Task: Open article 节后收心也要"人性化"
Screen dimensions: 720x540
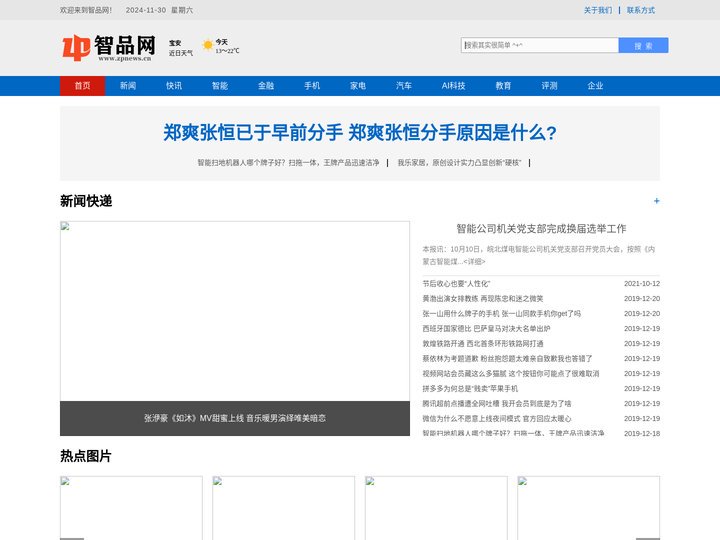Action: [x=456, y=284]
